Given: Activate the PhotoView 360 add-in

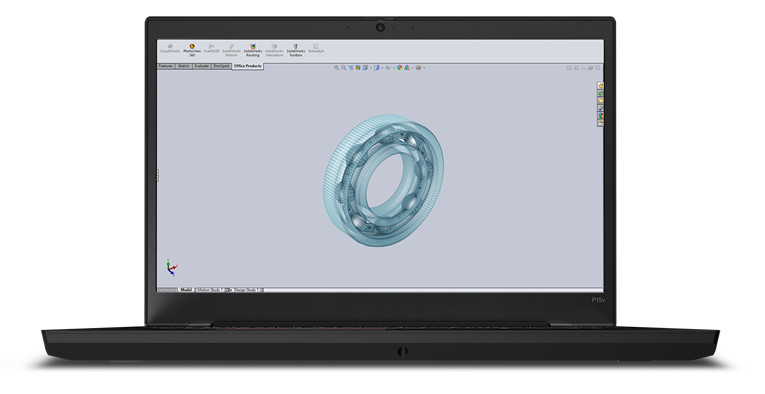Looking at the screenshot, I should click(x=192, y=49).
